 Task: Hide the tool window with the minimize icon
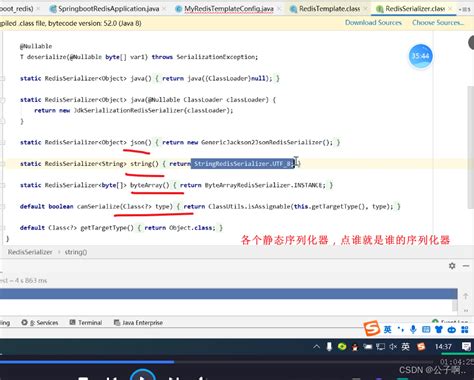pos(466,266)
